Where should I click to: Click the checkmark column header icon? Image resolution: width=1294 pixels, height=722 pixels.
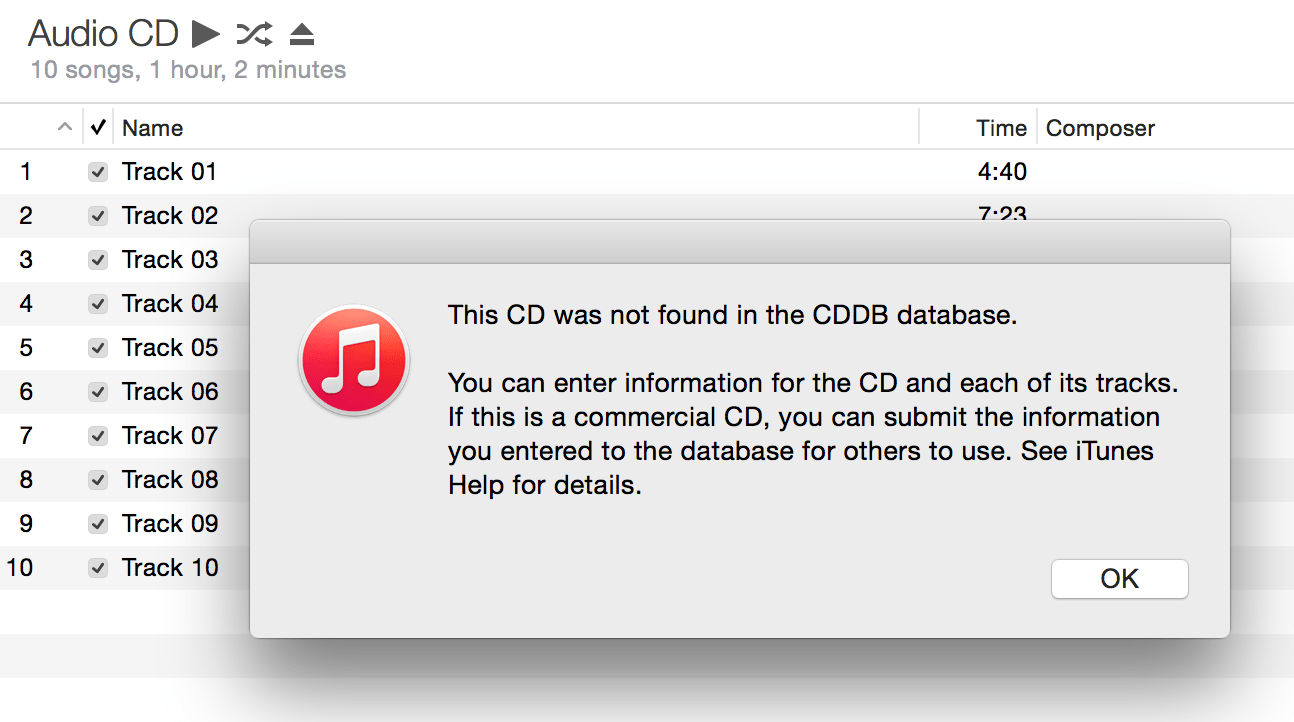coord(97,127)
